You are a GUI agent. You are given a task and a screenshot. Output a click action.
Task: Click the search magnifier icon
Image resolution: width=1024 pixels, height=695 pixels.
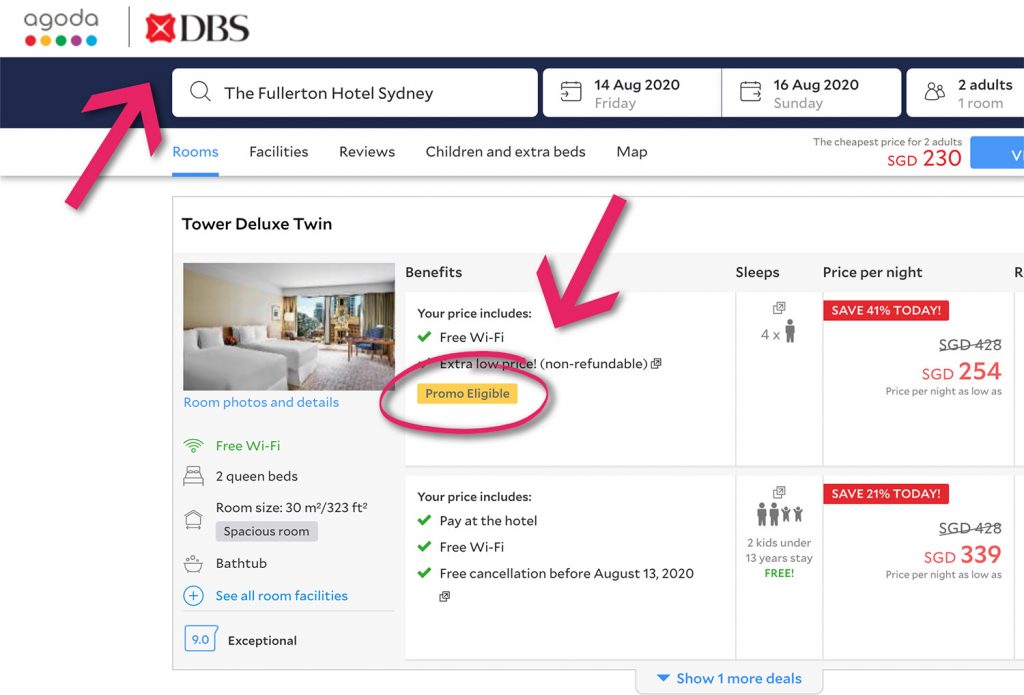(200, 92)
